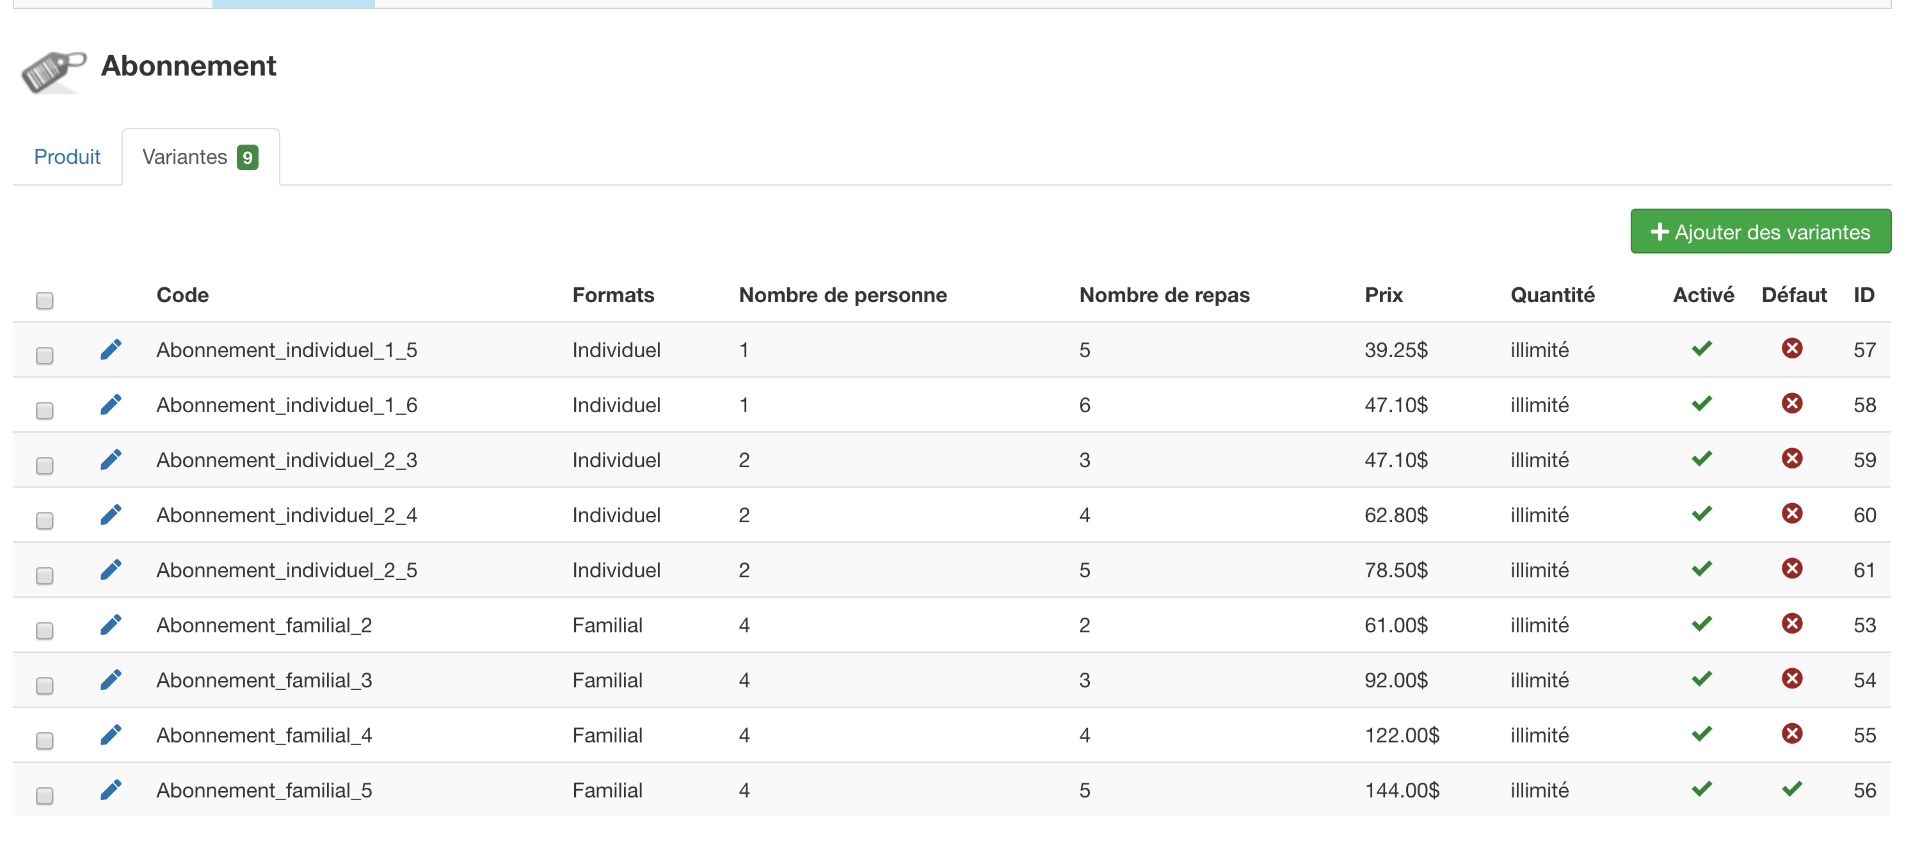Open the Abonnement_familial_3 code link

click(x=264, y=680)
